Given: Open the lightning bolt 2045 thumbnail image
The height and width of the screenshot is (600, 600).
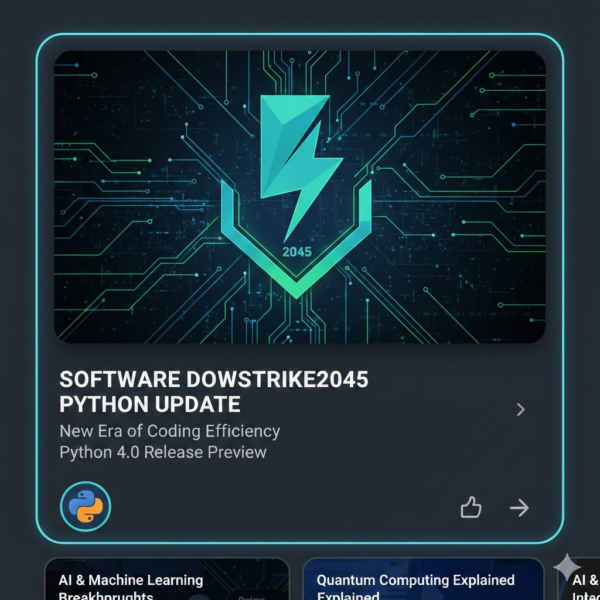Looking at the screenshot, I should 300,197.
